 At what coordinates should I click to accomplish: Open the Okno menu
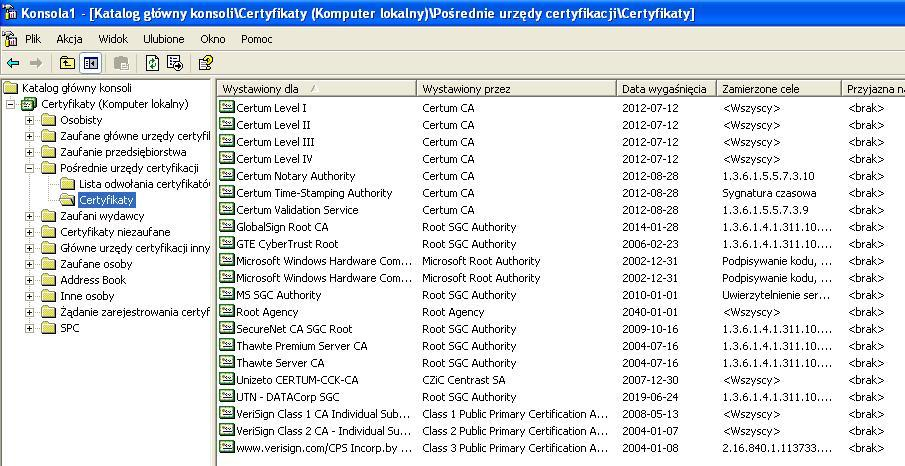pos(212,39)
